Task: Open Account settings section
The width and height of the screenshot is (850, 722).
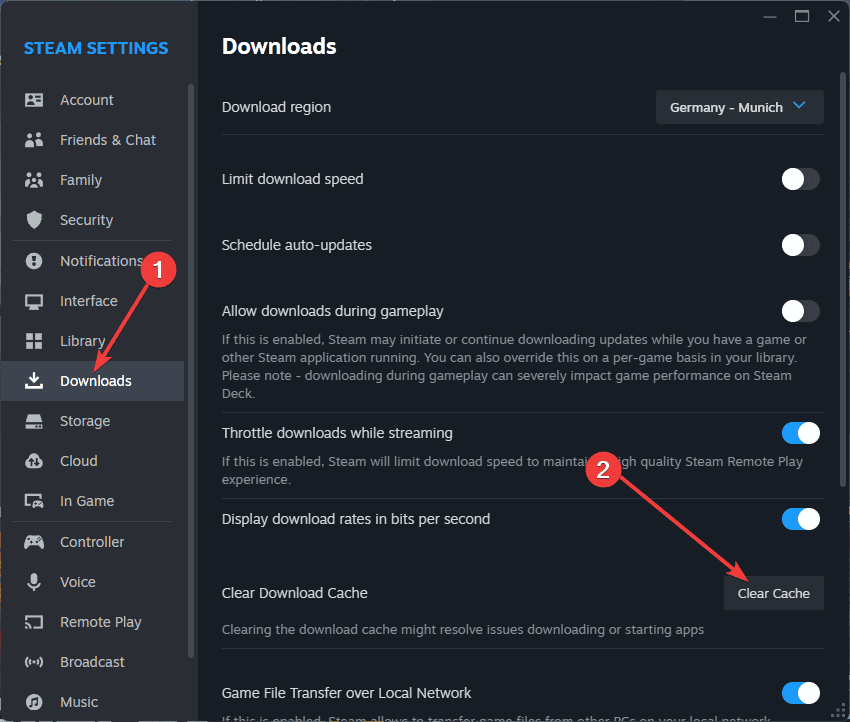Action: [93, 100]
